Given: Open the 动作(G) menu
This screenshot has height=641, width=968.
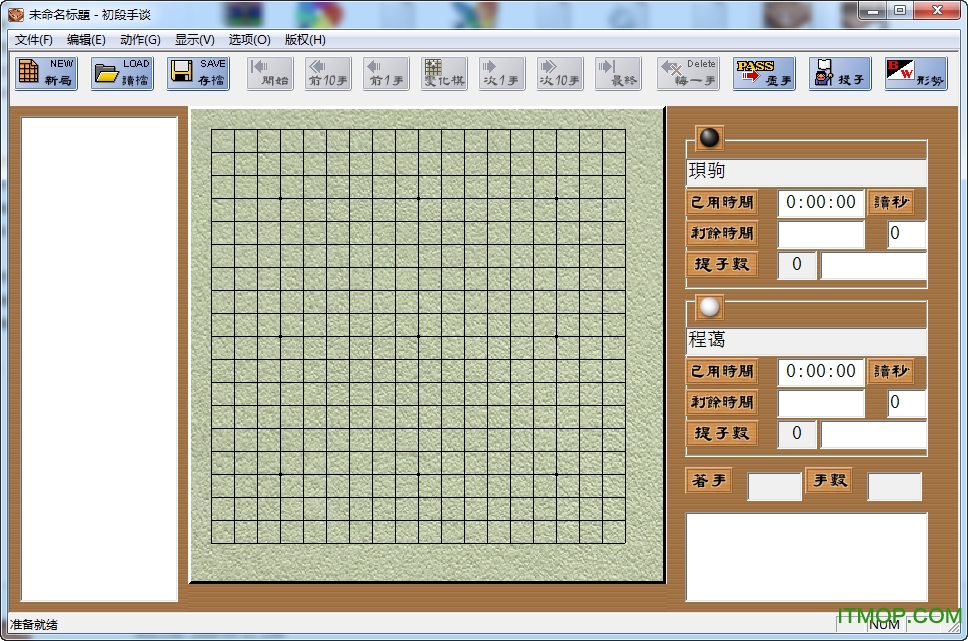Looking at the screenshot, I should 140,40.
